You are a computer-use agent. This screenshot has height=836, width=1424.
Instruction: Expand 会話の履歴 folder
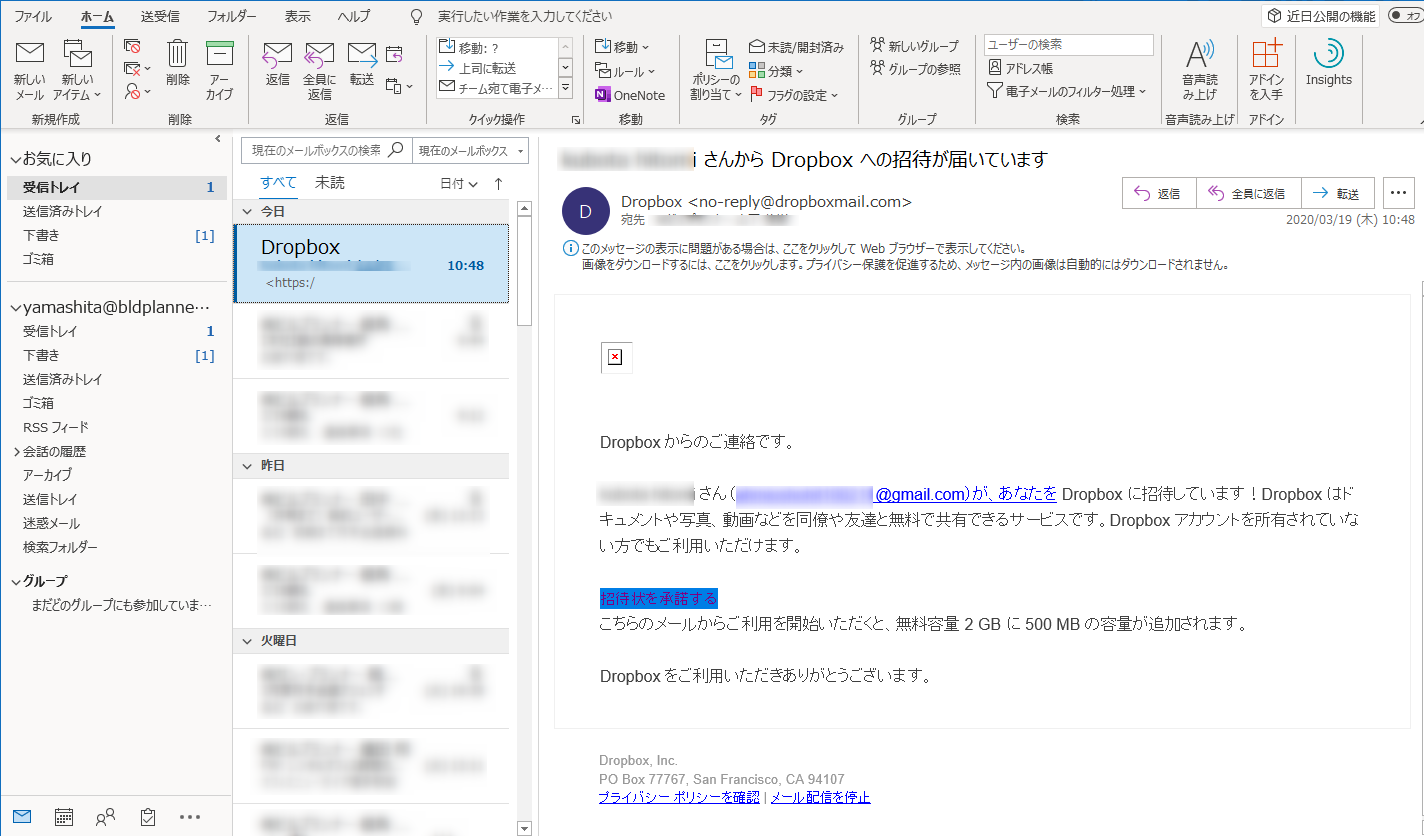coord(17,452)
